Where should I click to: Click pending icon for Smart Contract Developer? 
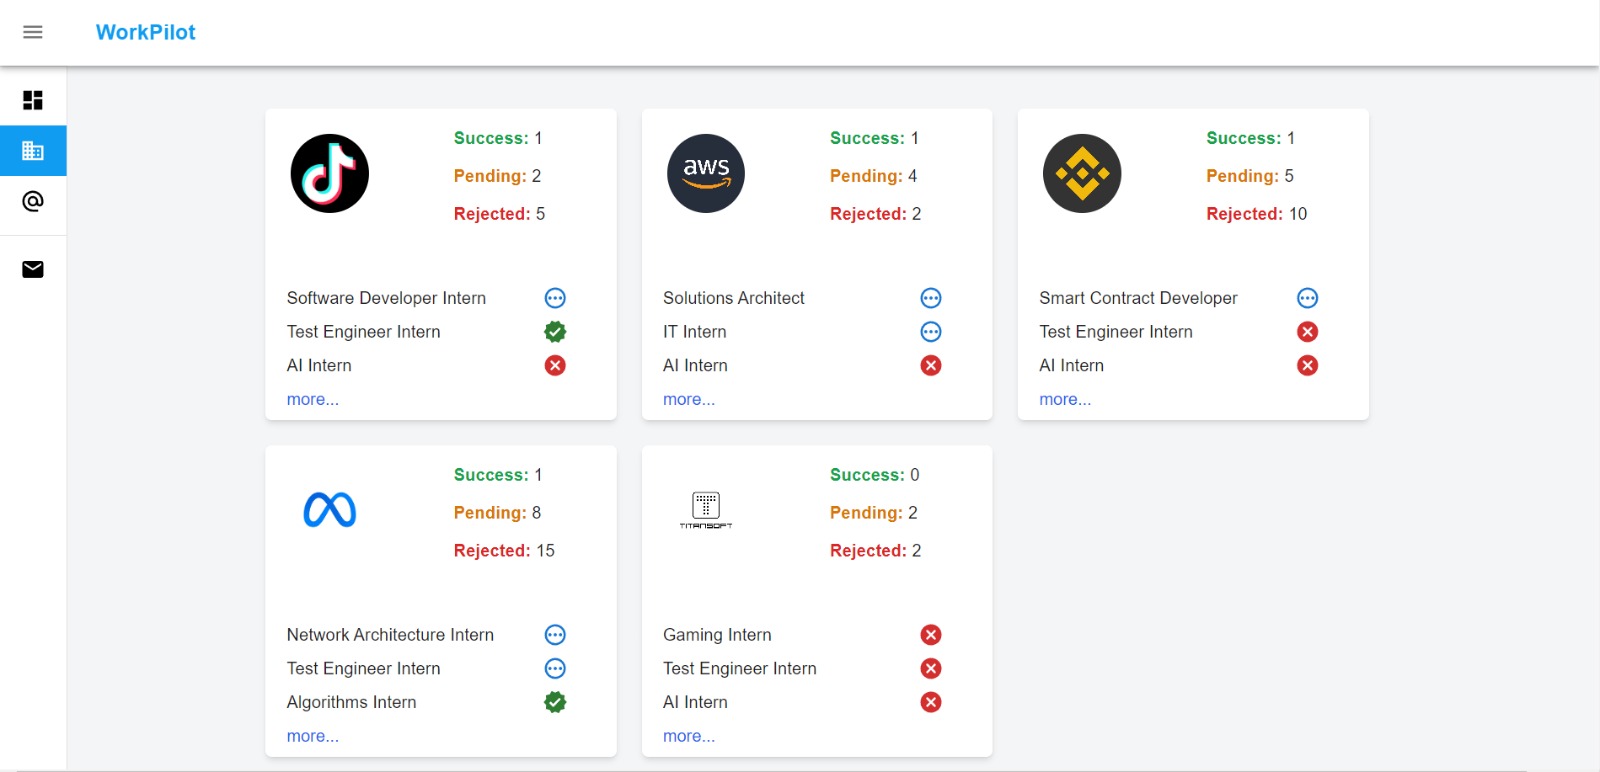(1307, 298)
